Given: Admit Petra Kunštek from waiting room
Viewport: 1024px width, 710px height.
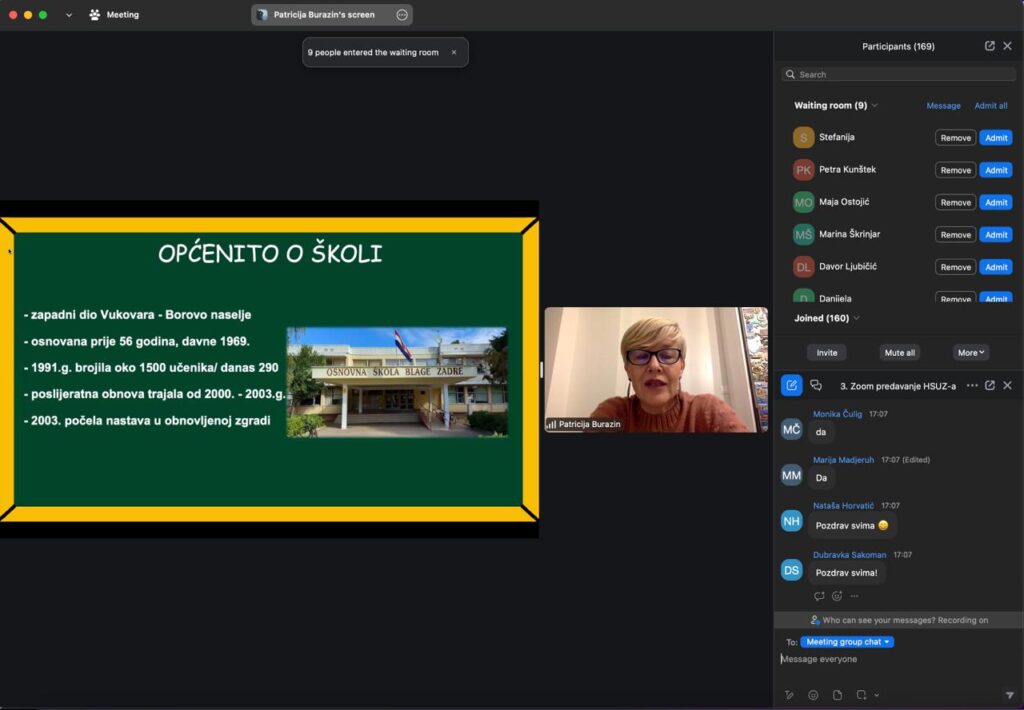Looking at the screenshot, I should click(x=995, y=170).
